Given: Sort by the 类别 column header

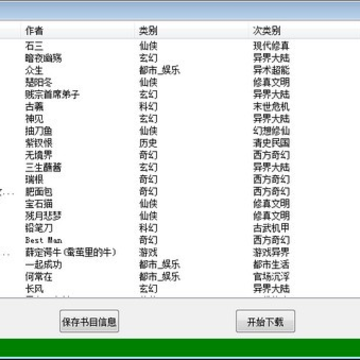Looking at the screenshot, I should coord(148,31).
